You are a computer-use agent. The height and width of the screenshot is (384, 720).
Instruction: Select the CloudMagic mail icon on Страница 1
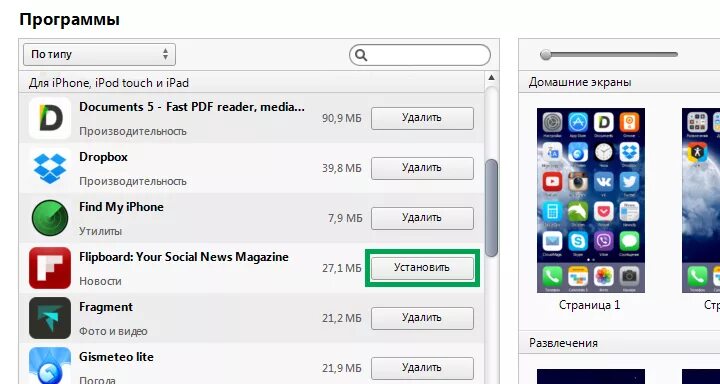(x=552, y=241)
